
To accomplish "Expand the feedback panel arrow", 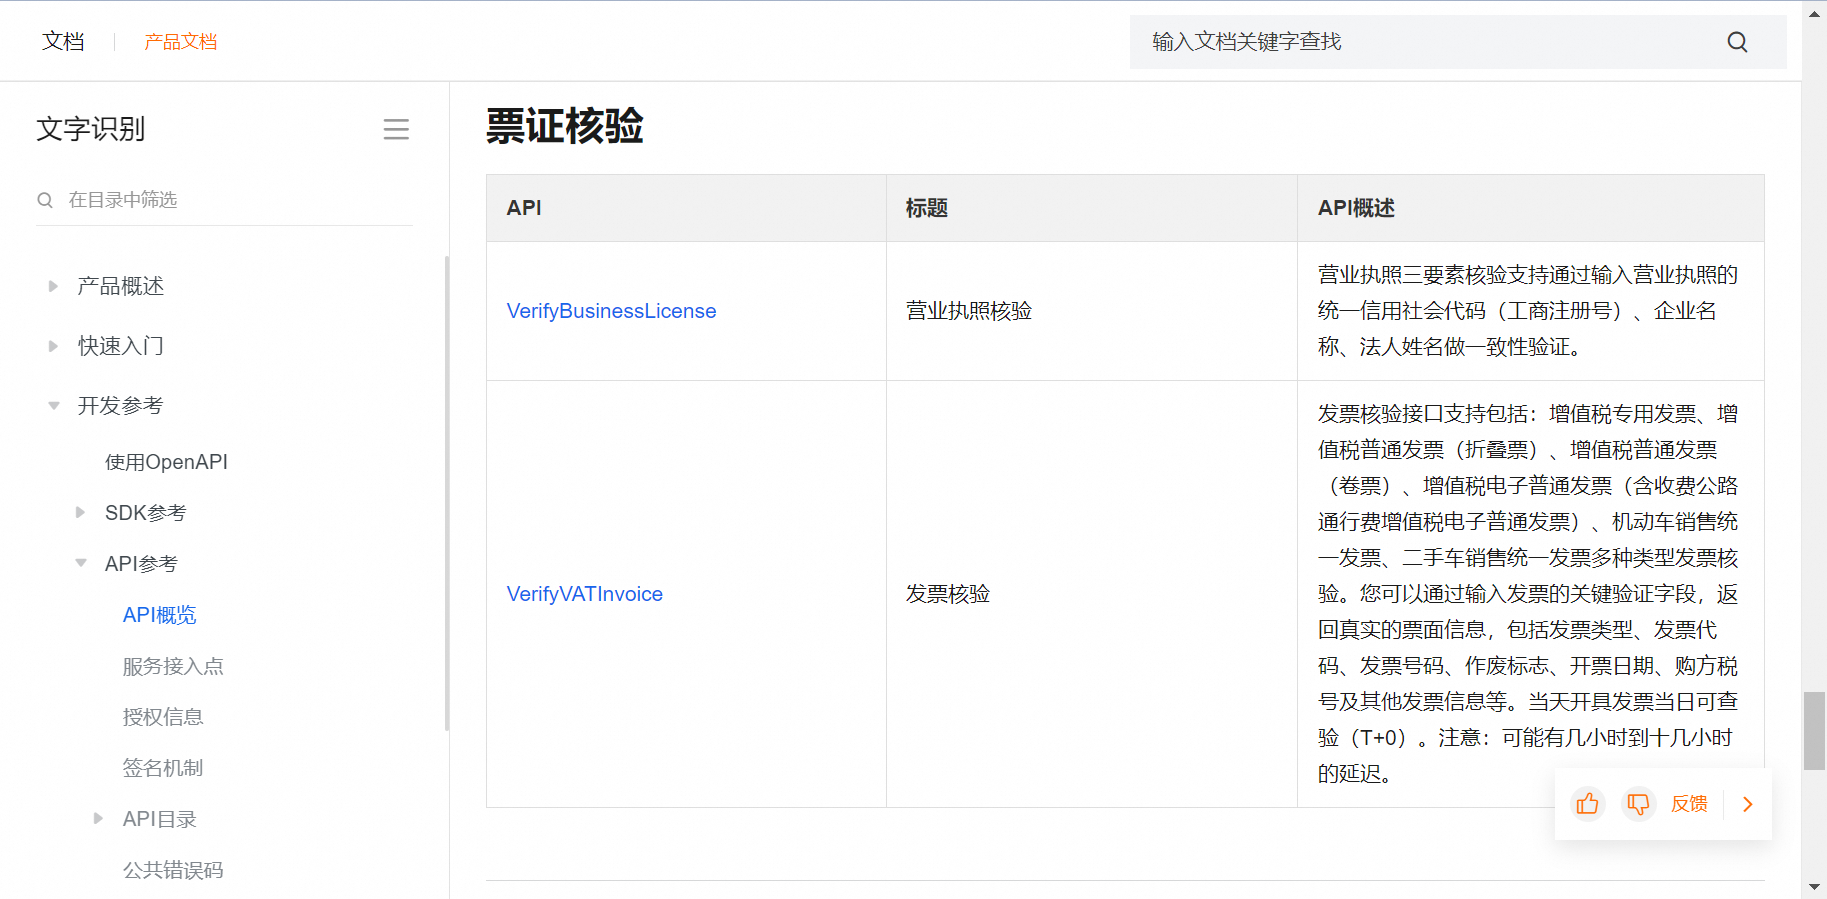I will [x=1748, y=804].
